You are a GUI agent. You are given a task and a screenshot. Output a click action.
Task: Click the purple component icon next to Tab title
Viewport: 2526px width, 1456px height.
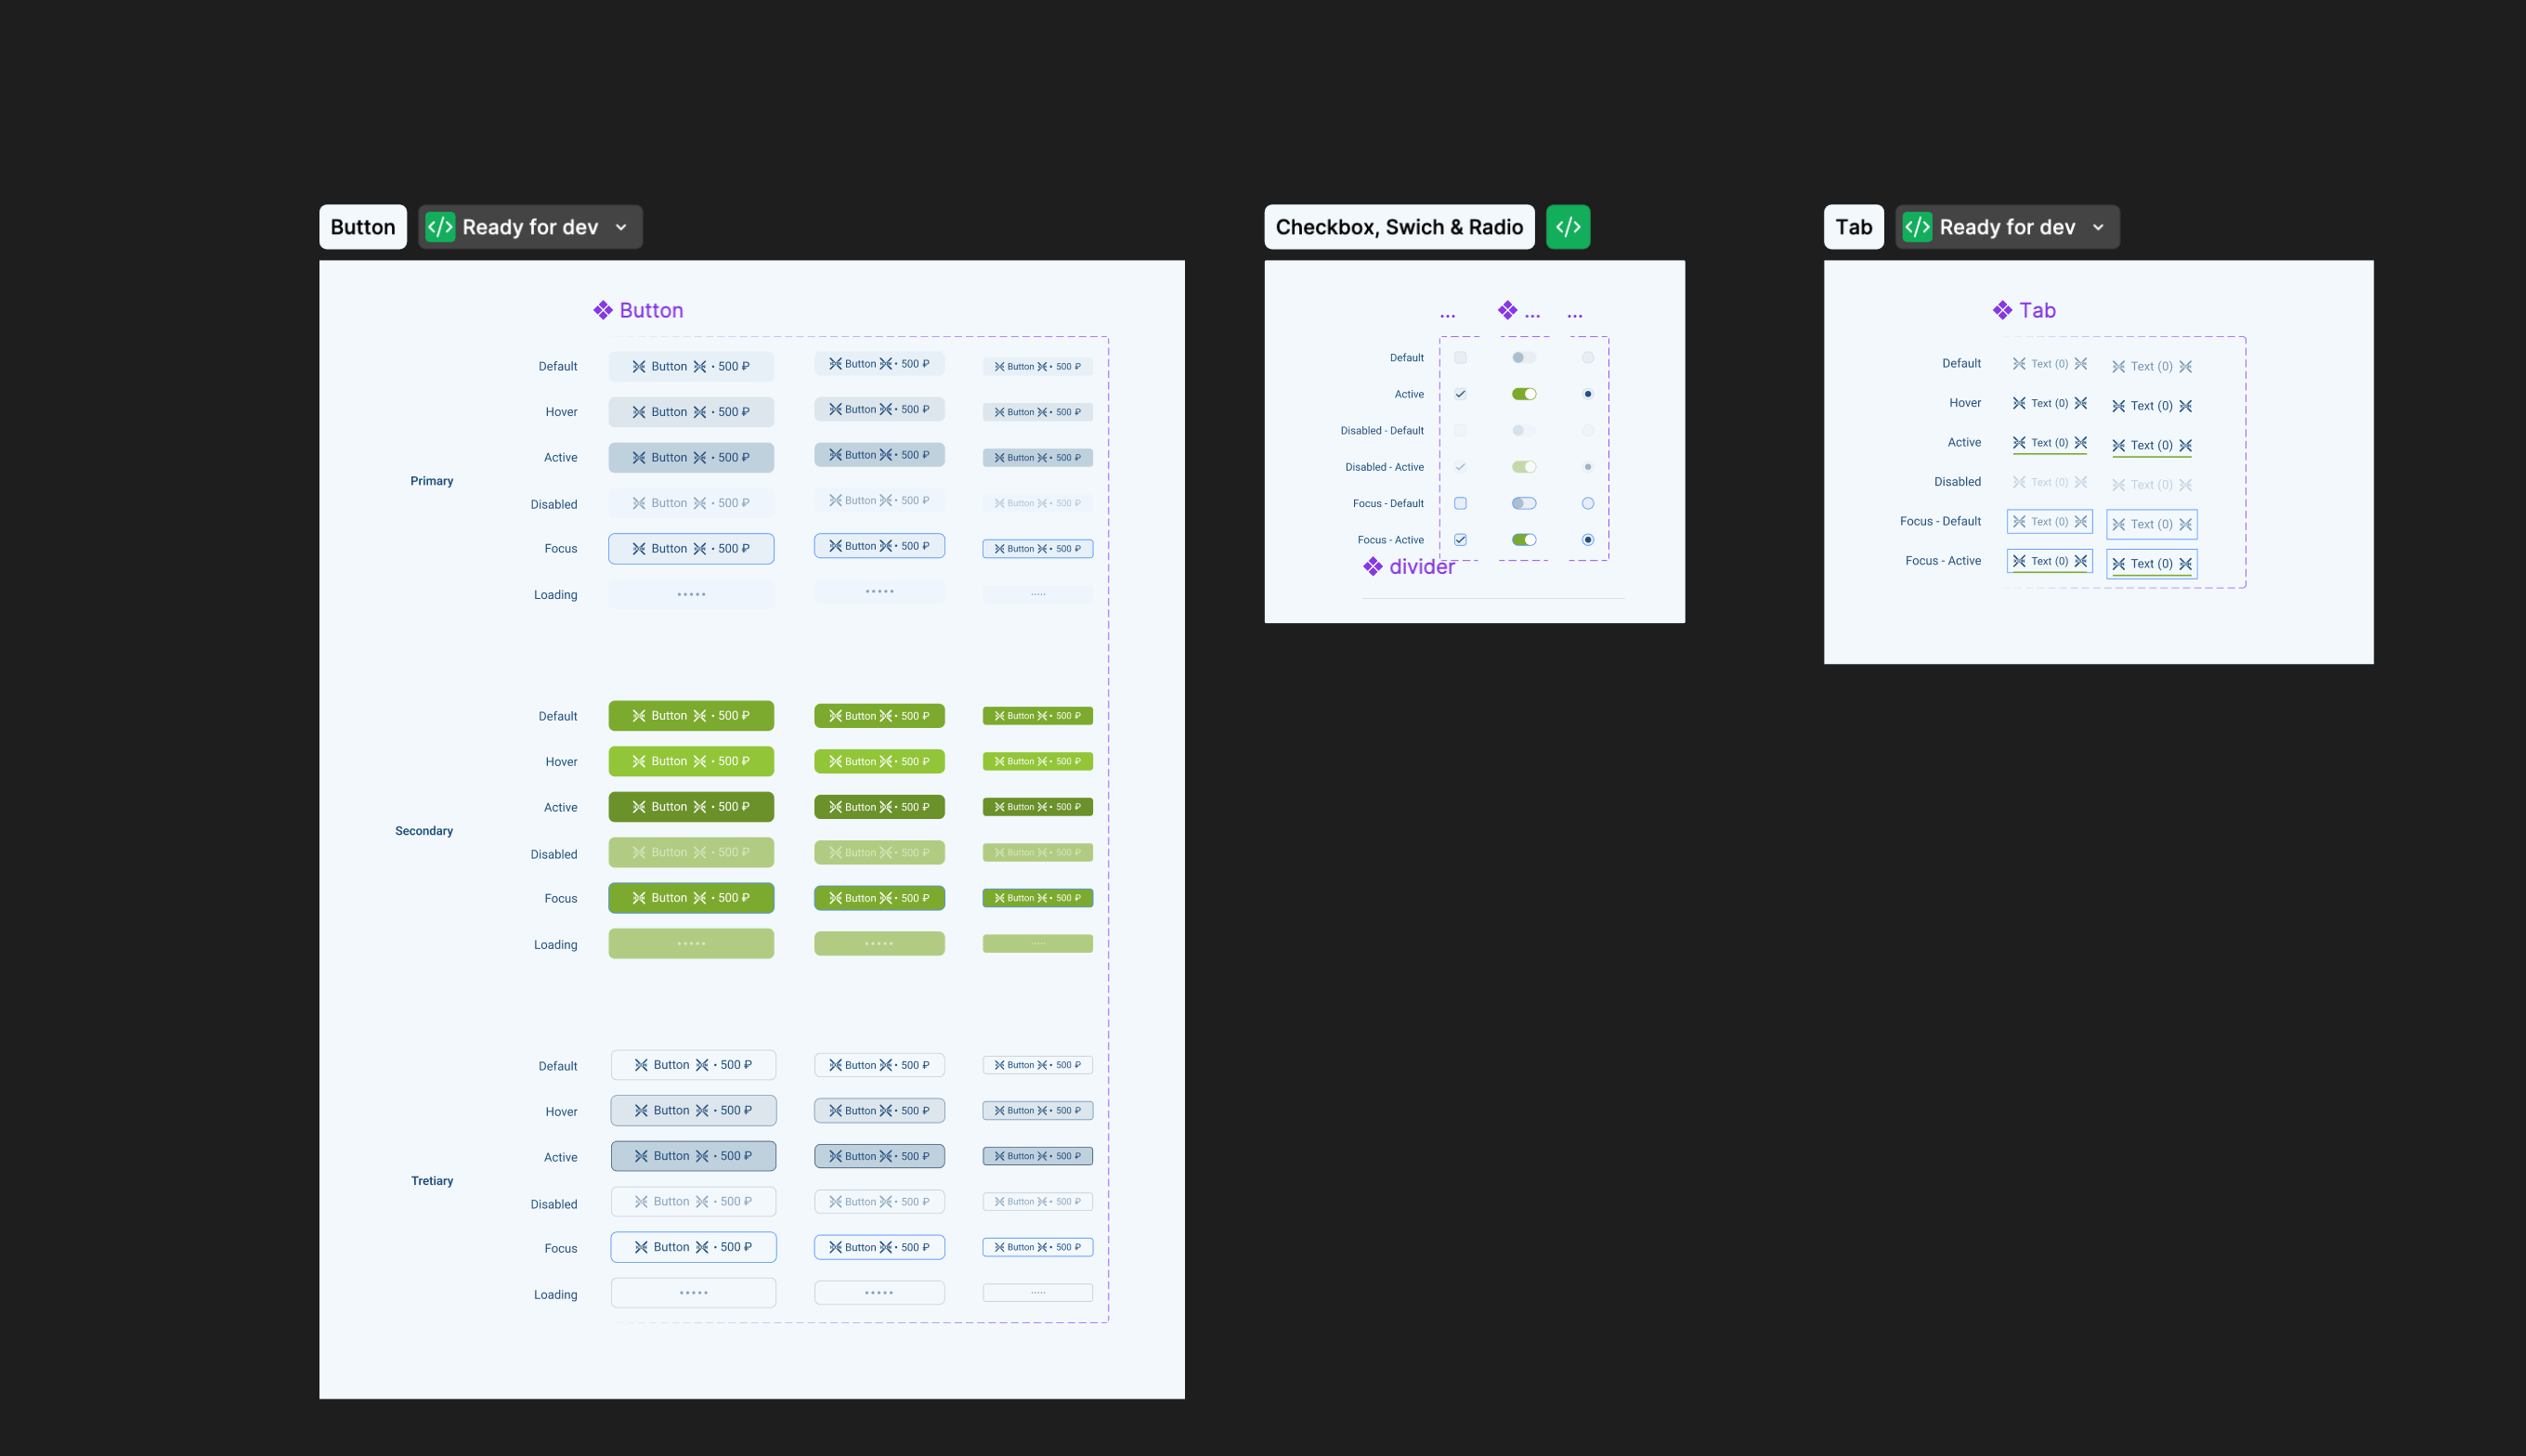[2002, 310]
